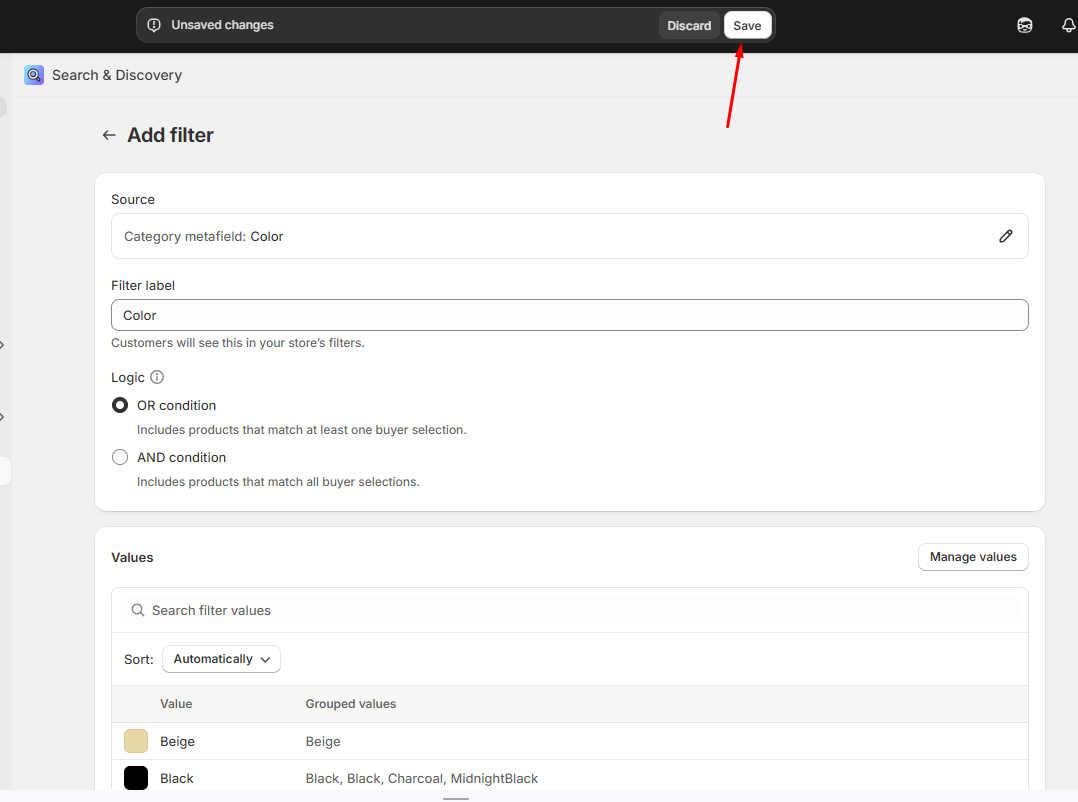Click the Search & Discovery app icon
This screenshot has height=802, width=1078.
click(34, 75)
